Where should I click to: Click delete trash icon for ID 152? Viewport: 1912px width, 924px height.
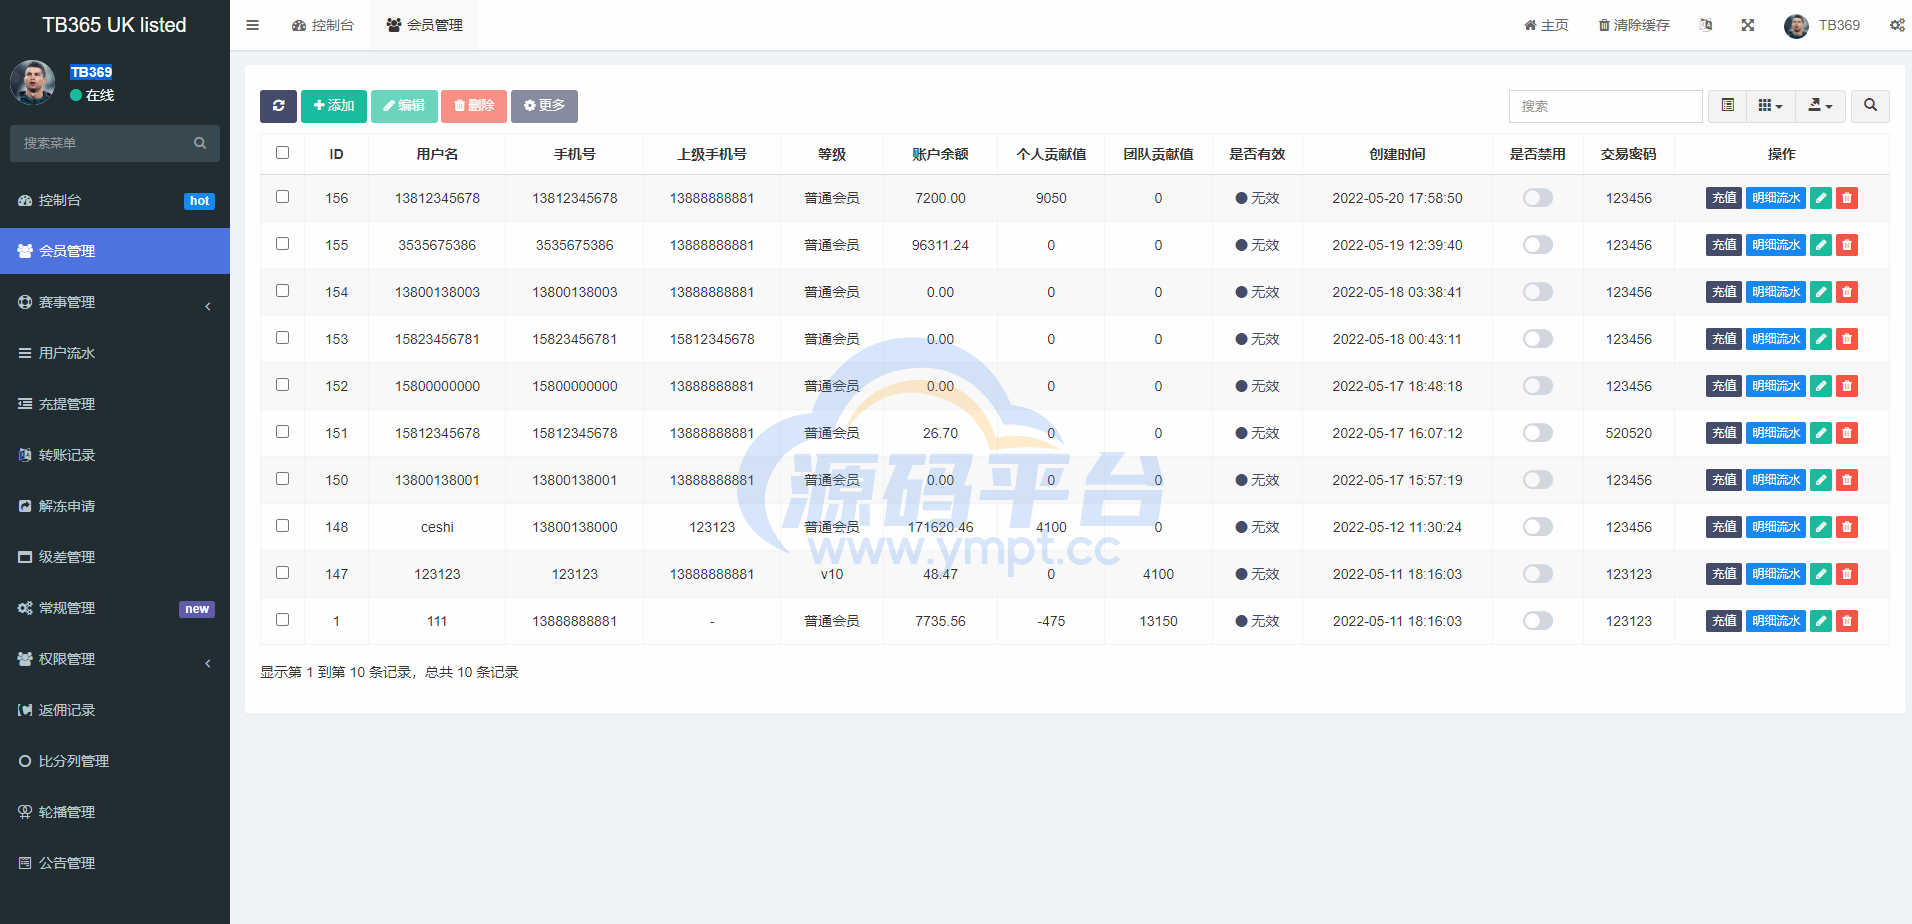[x=1847, y=386]
